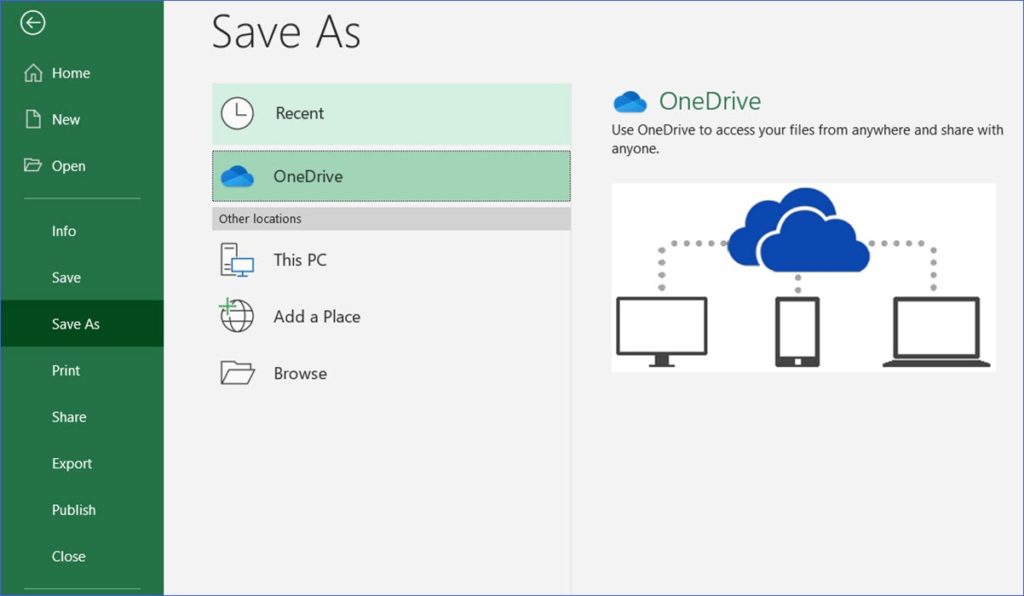Click the OneDrive devices illustration
Screen dimensions: 1024x596
tap(803, 277)
